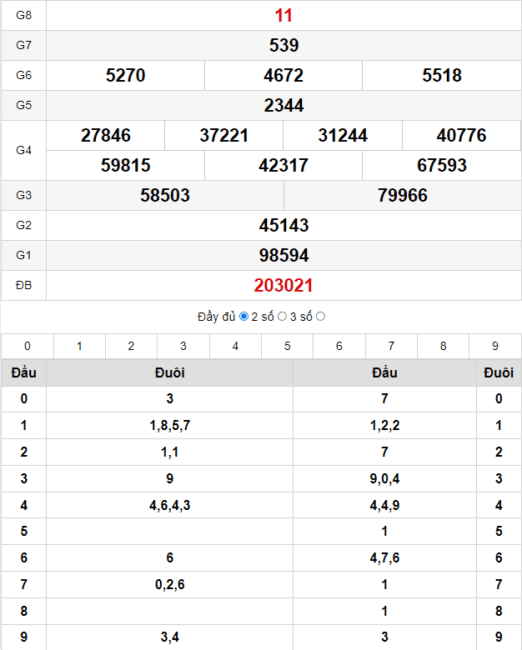
Task: Select the G2 result 45143
Action: (284, 225)
